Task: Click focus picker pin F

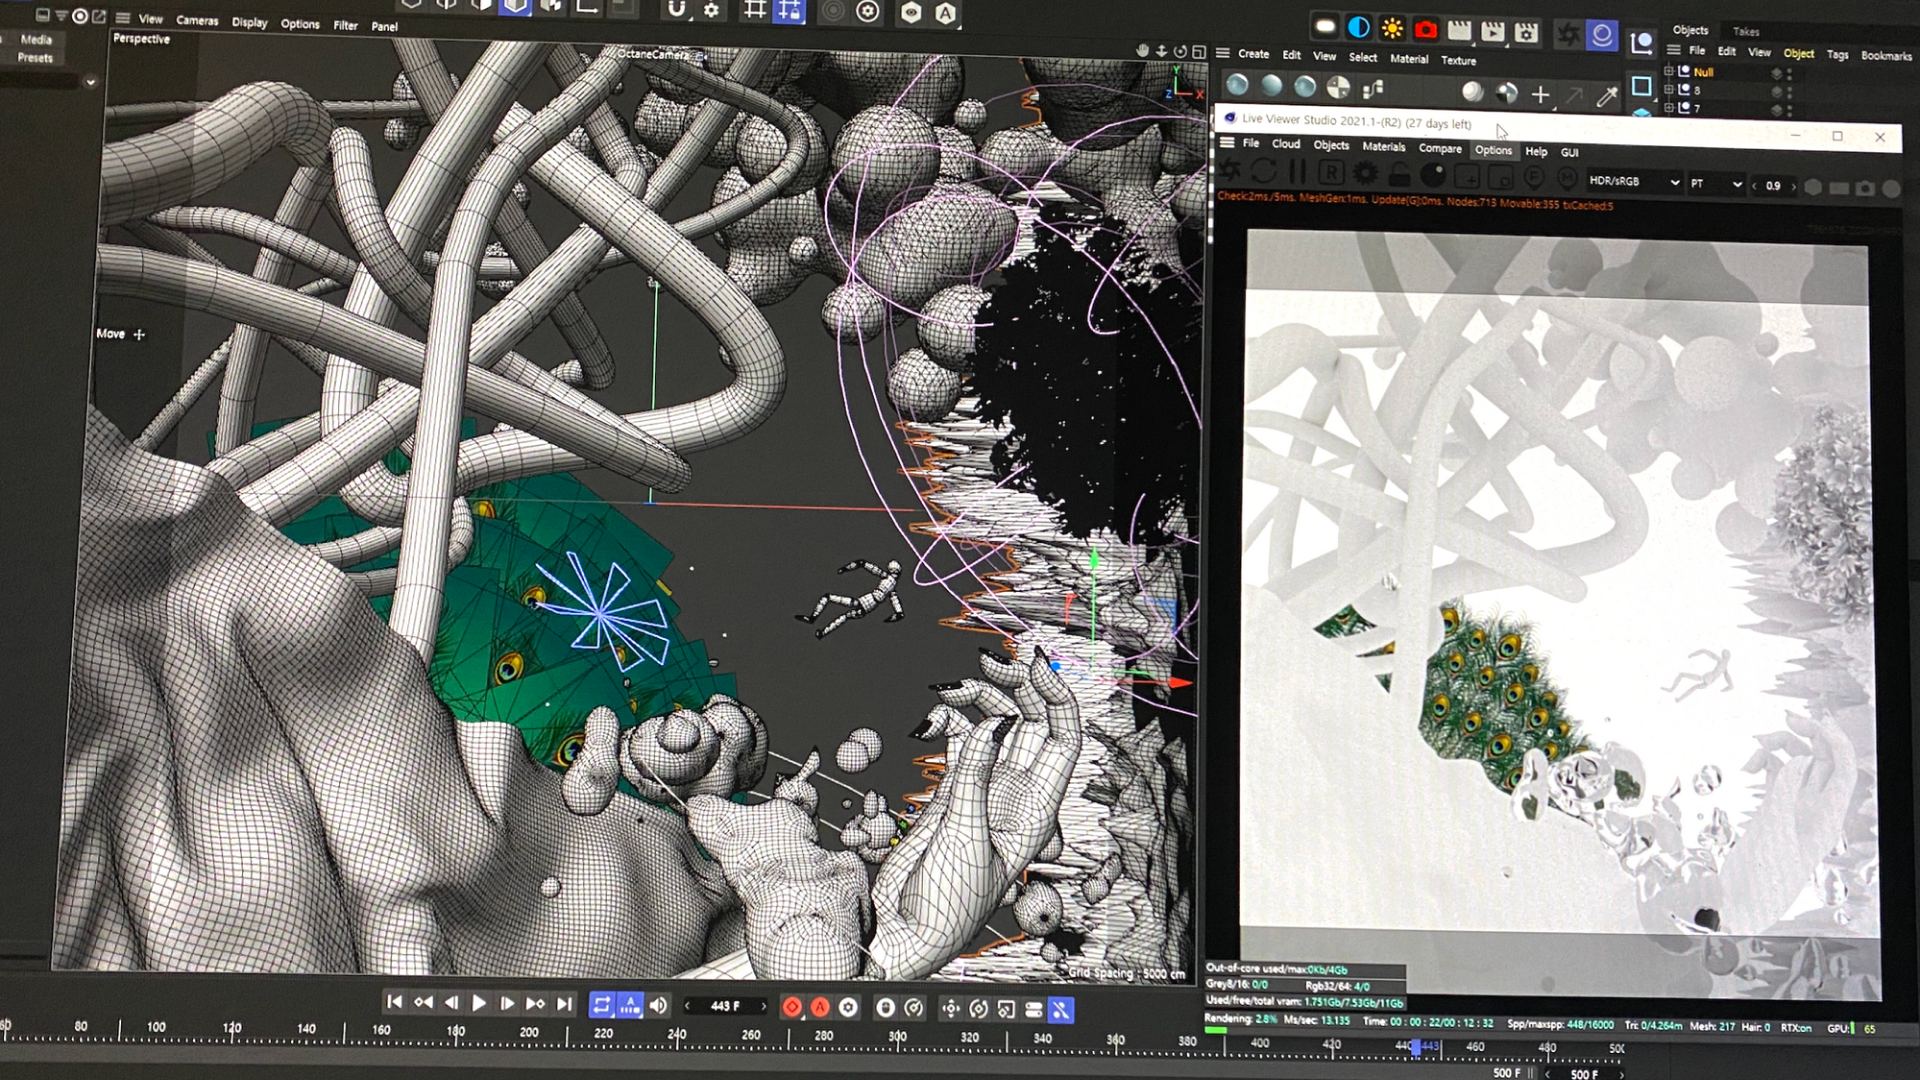Action: [x=1534, y=178]
